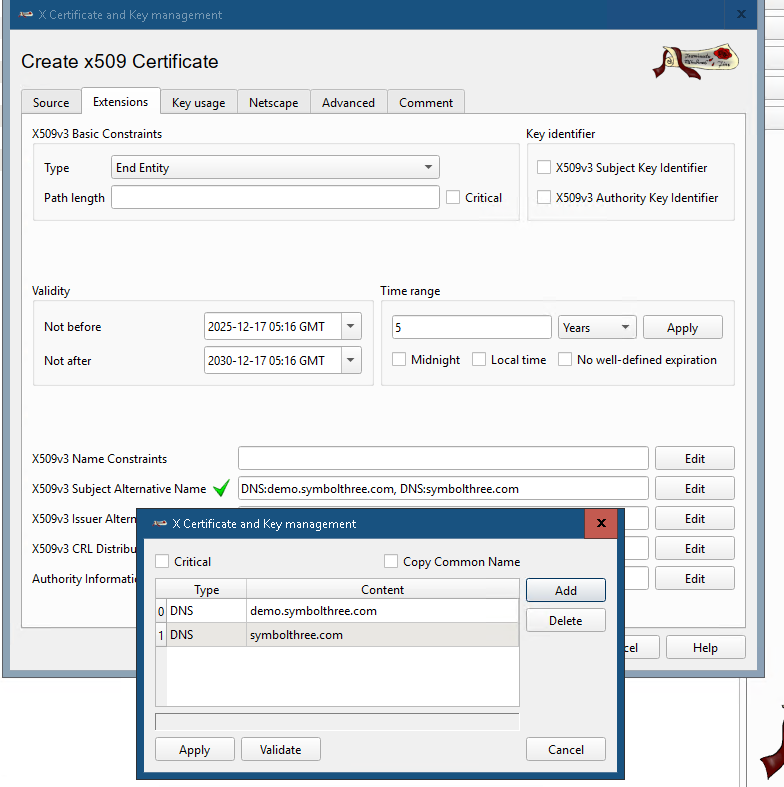Click DNS type cell in row 1
Screen dimensions: 784x787
point(206,634)
